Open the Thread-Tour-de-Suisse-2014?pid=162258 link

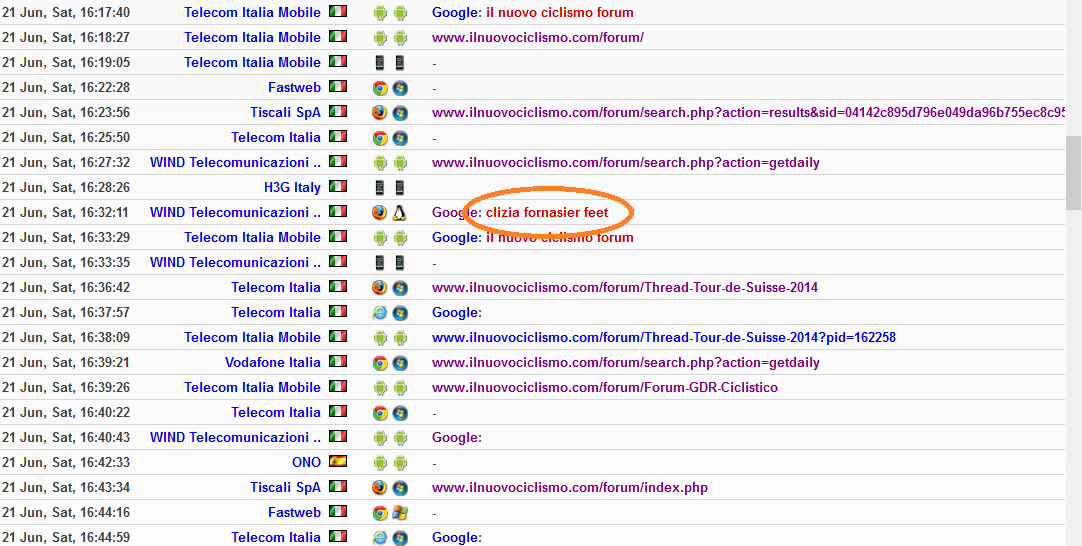664,338
